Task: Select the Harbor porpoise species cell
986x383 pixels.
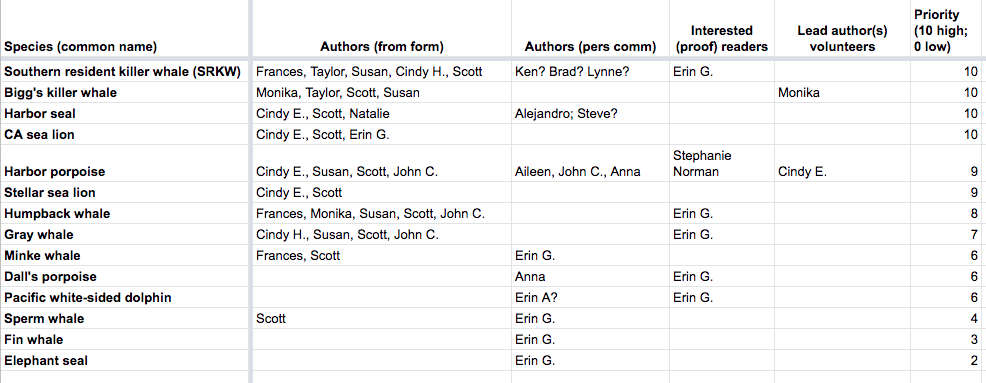Action: click(125, 164)
